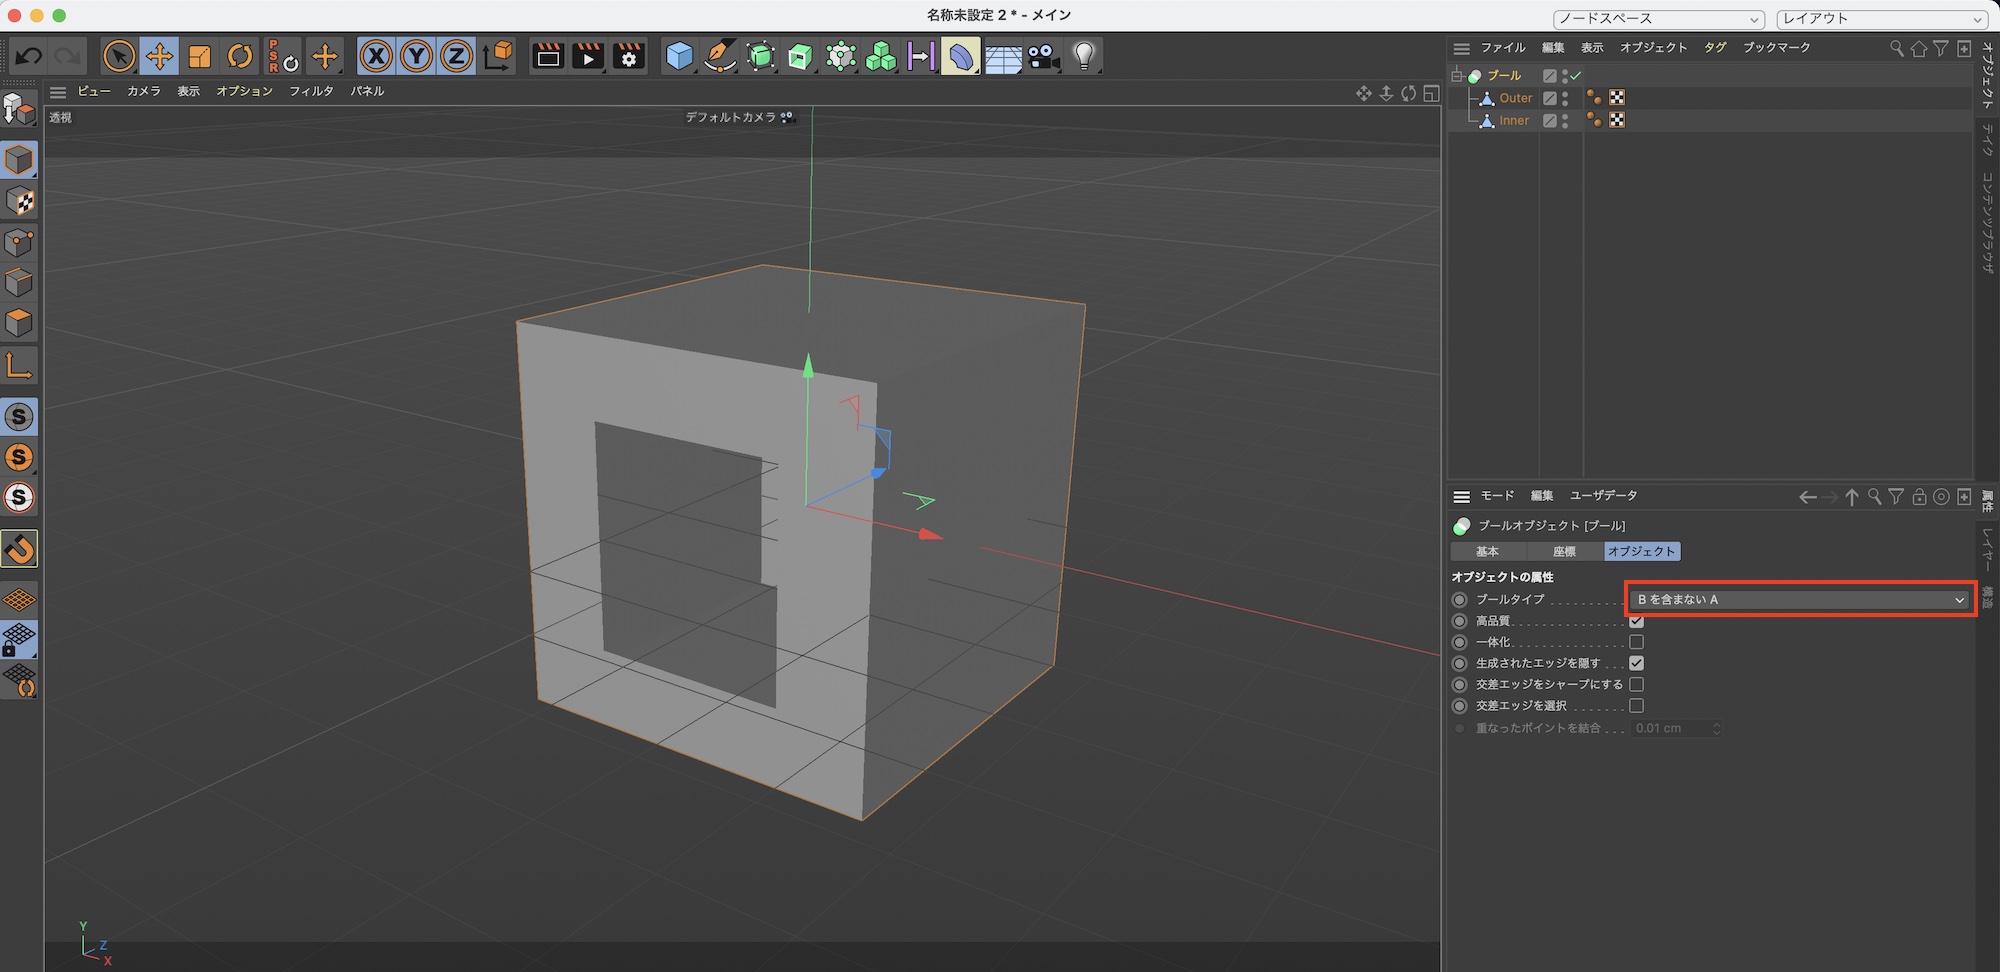The height and width of the screenshot is (972, 2000).
Task: Click the camera object icon
Action: (1043, 56)
